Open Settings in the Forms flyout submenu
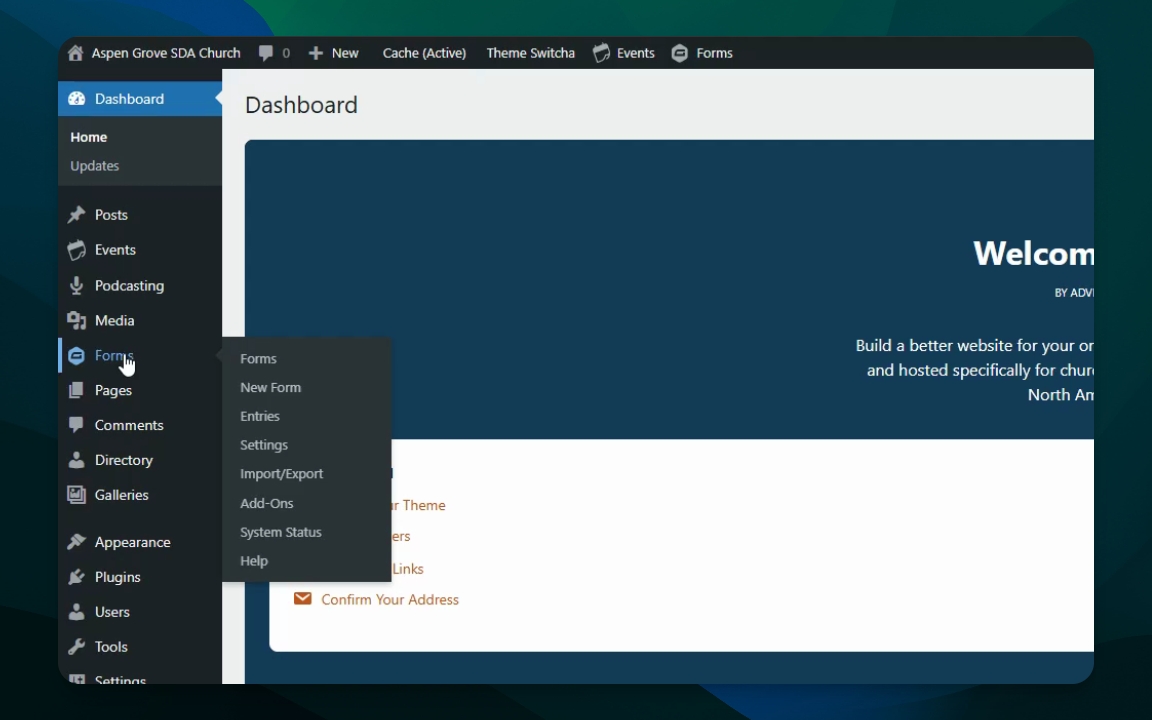Screen dimensions: 1152x720 (264, 445)
